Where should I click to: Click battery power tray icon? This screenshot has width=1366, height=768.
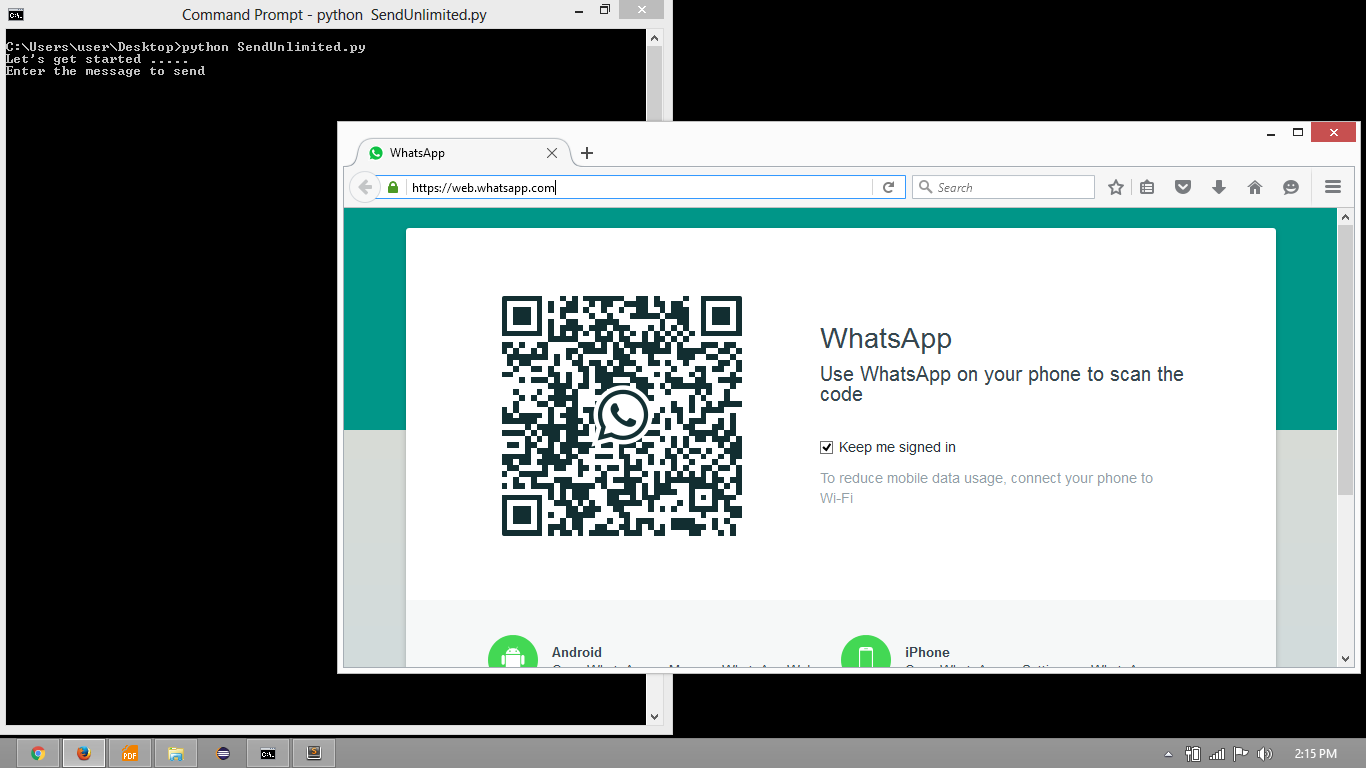click(1193, 754)
